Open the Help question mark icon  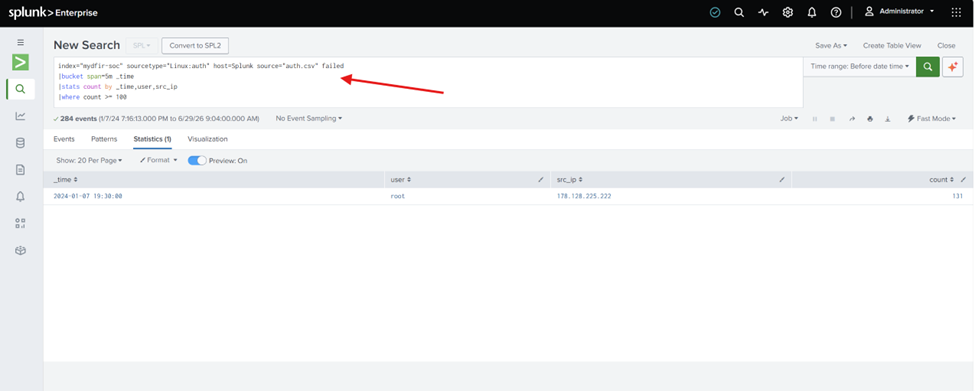coord(836,12)
